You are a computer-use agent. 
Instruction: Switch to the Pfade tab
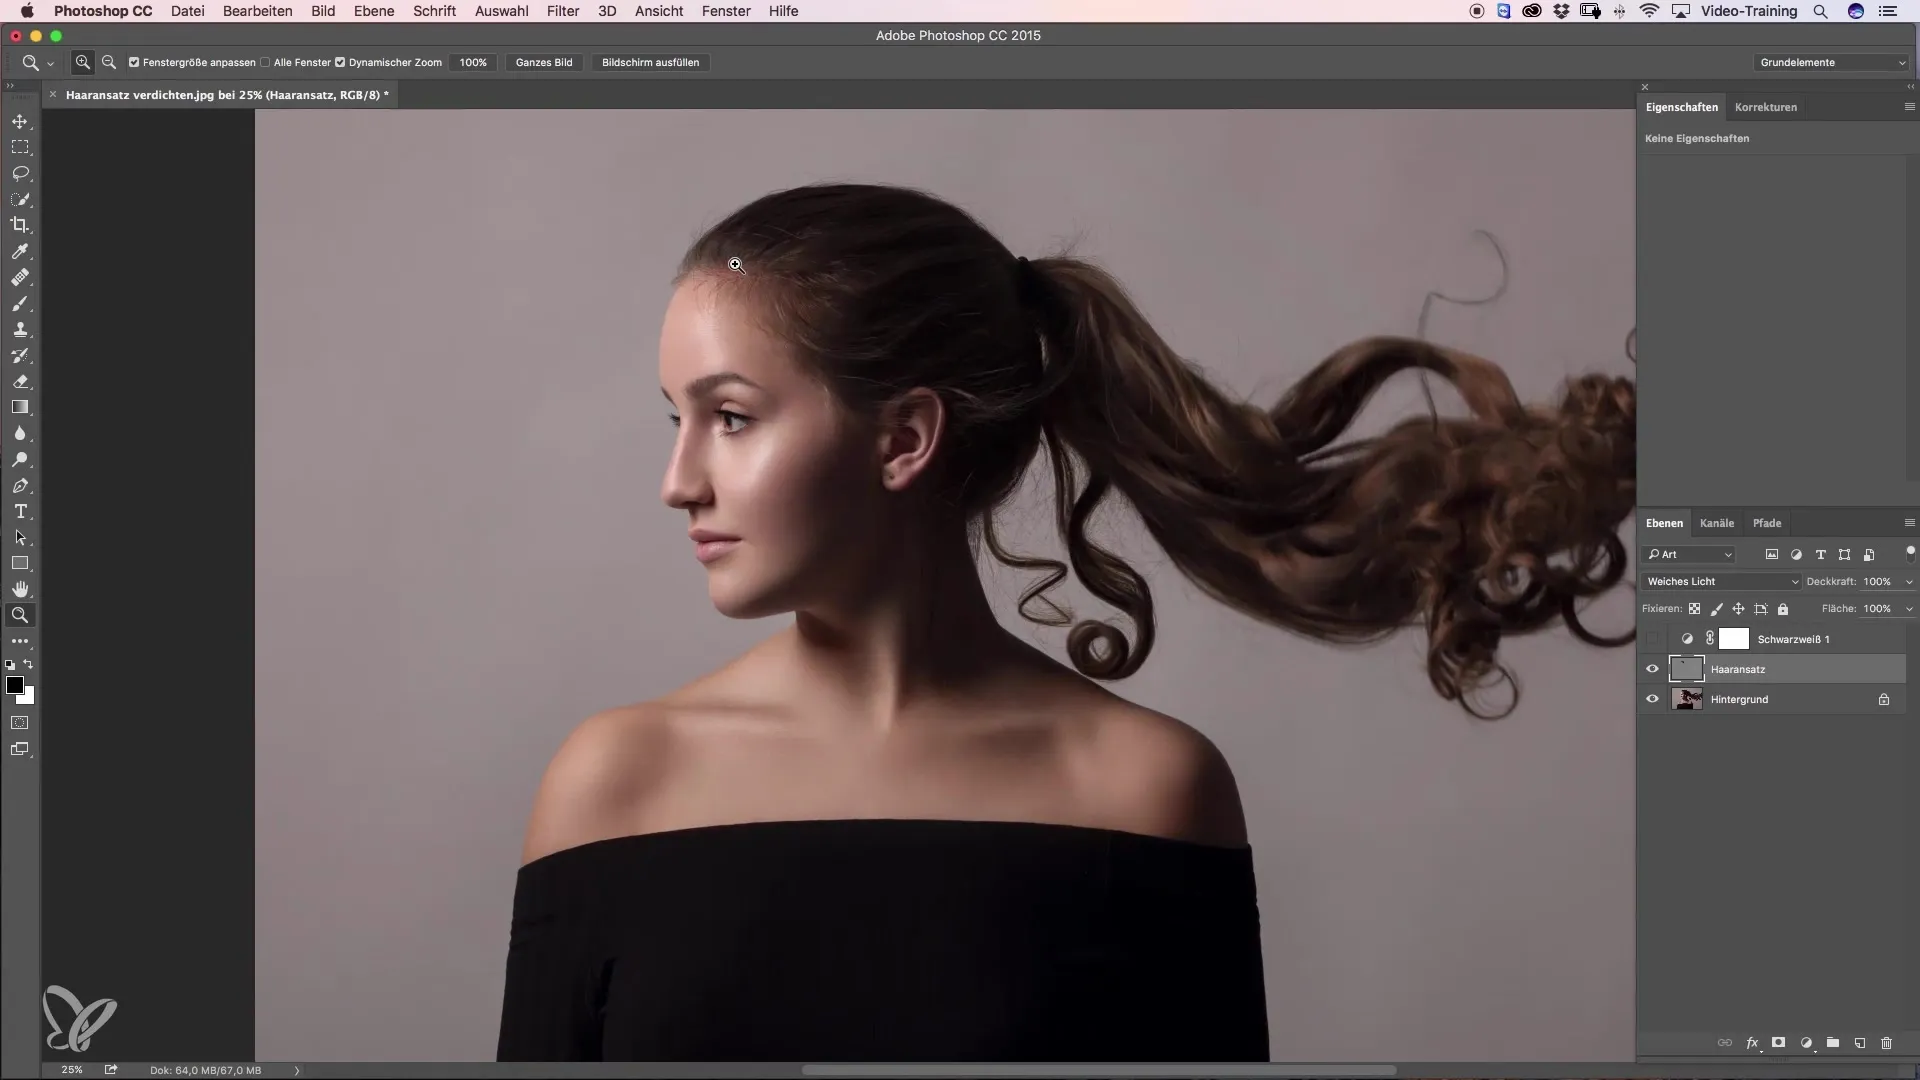point(1767,523)
